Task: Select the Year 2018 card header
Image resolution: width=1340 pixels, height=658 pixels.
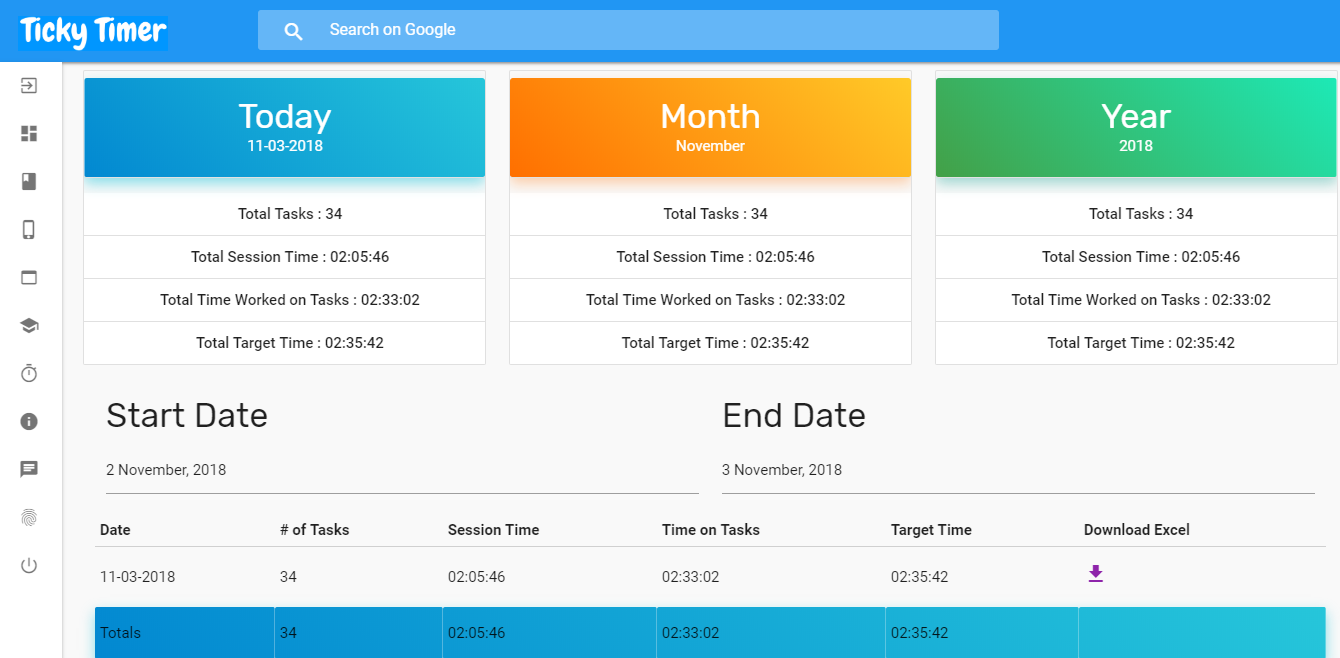Action: (x=1136, y=128)
